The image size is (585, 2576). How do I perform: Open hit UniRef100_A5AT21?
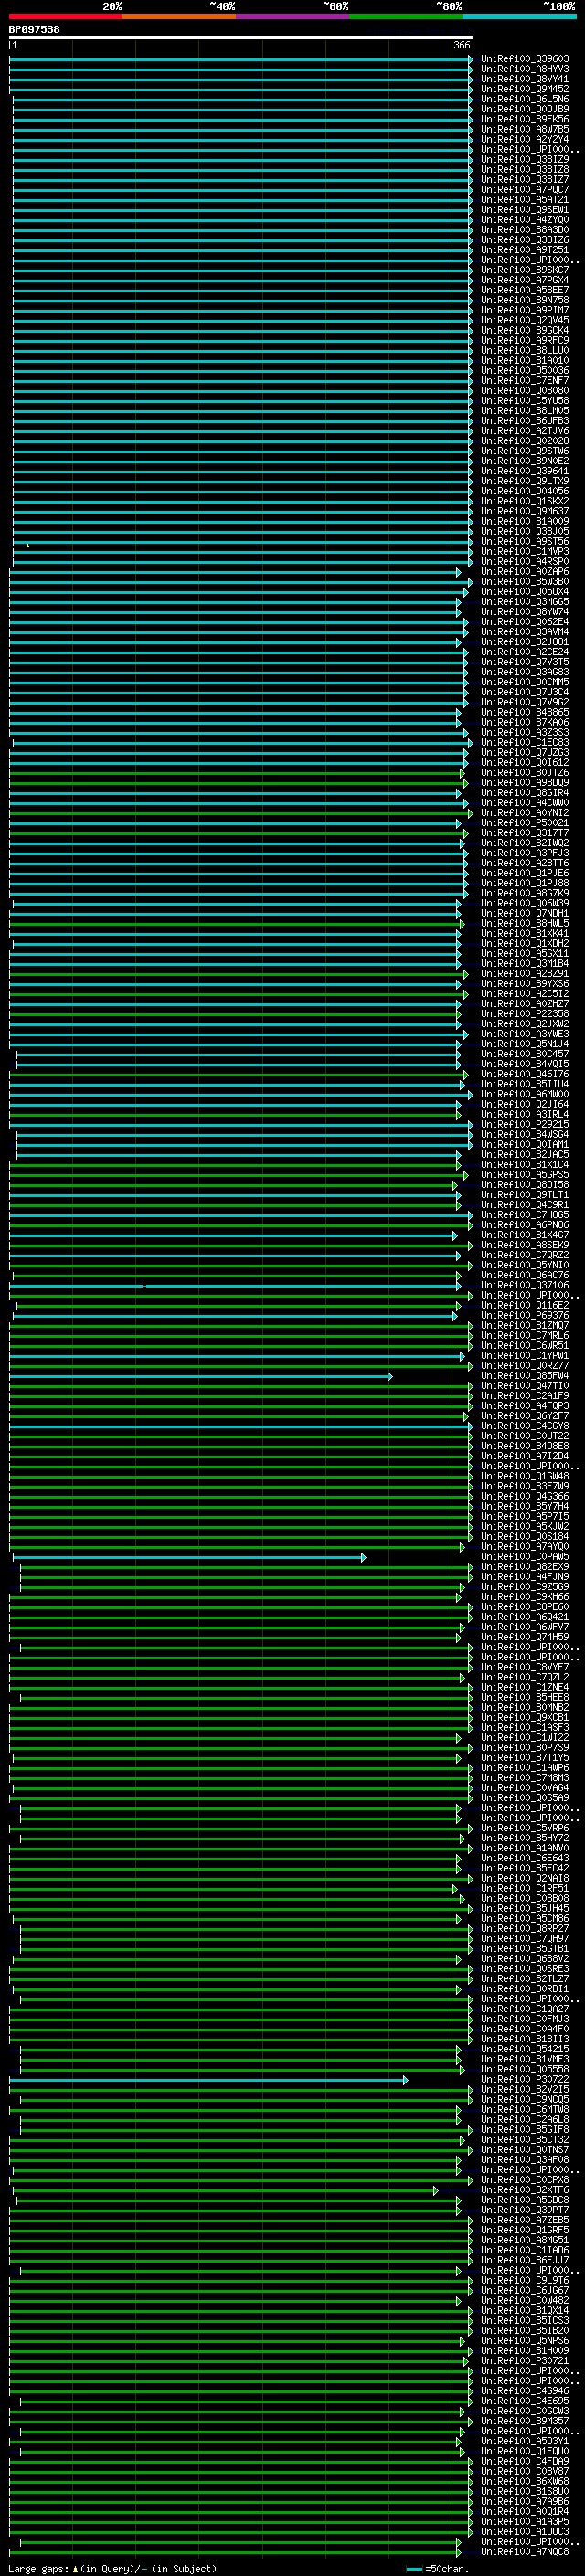(x=525, y=200)
